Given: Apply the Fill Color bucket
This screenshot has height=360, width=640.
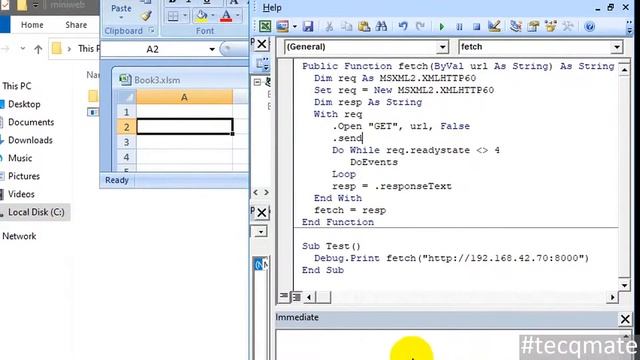Looking at the screenshot, I should tap(201, 16).
